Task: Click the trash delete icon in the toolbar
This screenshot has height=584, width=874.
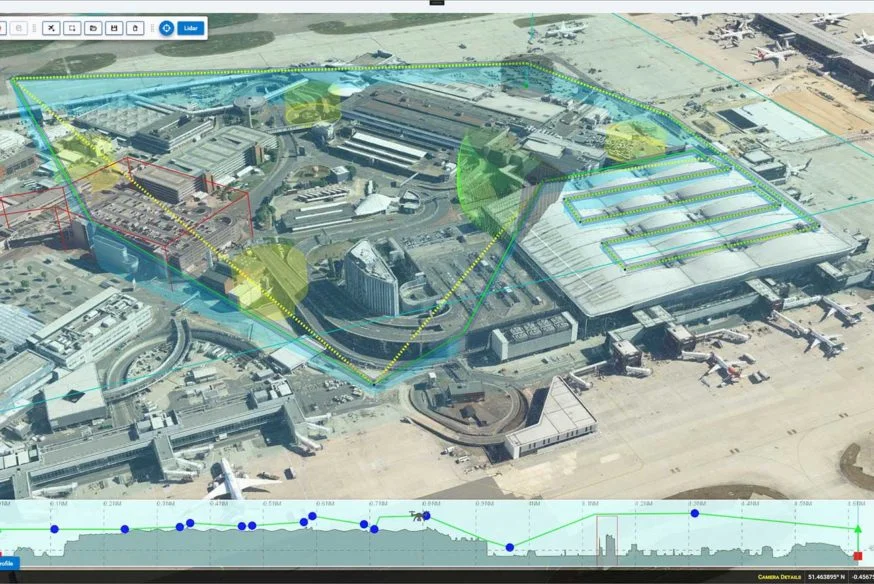Action: [x=135, y=28]
